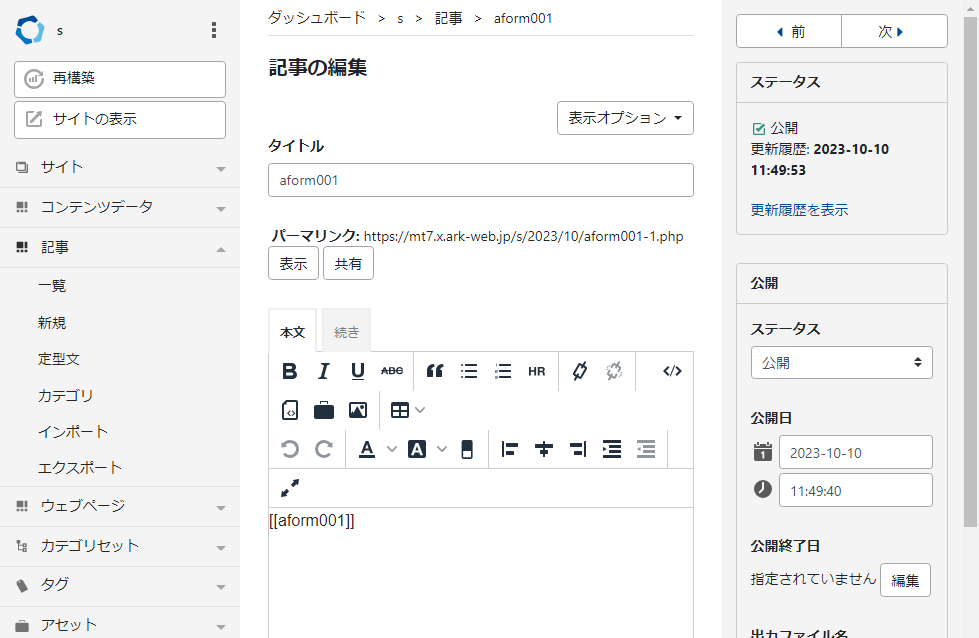Center-align the text
Screen dimensions: 979x638
pyautogui.click(x=544, y=449)
